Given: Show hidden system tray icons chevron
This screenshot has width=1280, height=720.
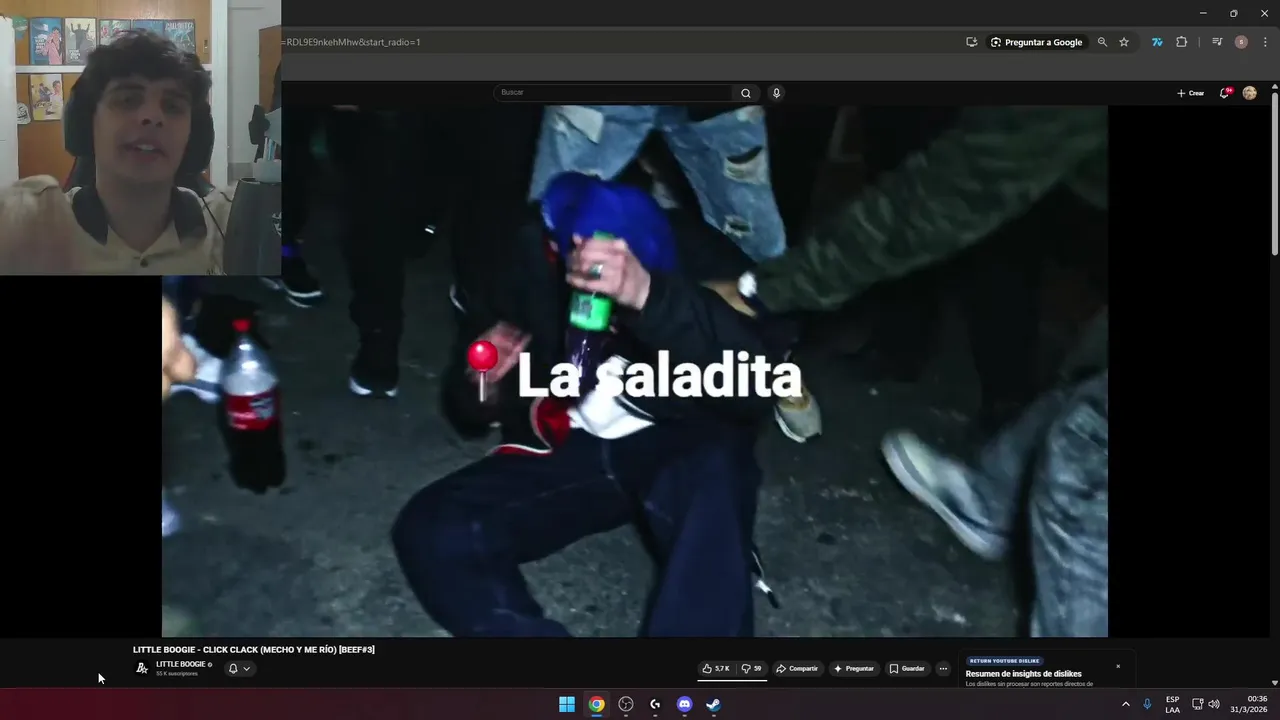Looking at the screenshot, I should coord(1125,704).
